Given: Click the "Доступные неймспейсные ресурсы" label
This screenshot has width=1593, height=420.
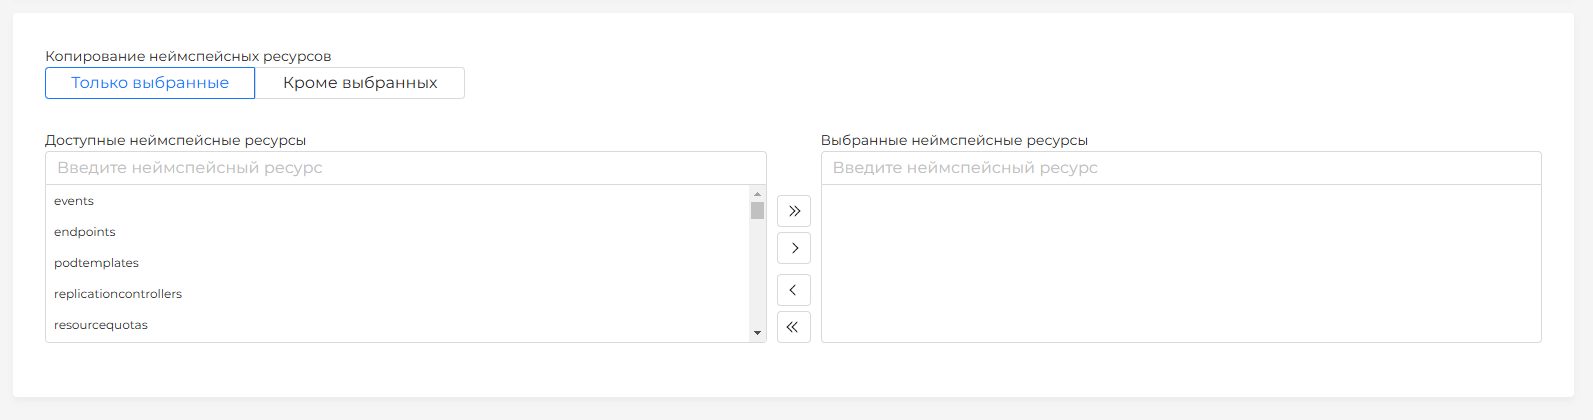Looking at the screenshot, I should tap(176, 140).
